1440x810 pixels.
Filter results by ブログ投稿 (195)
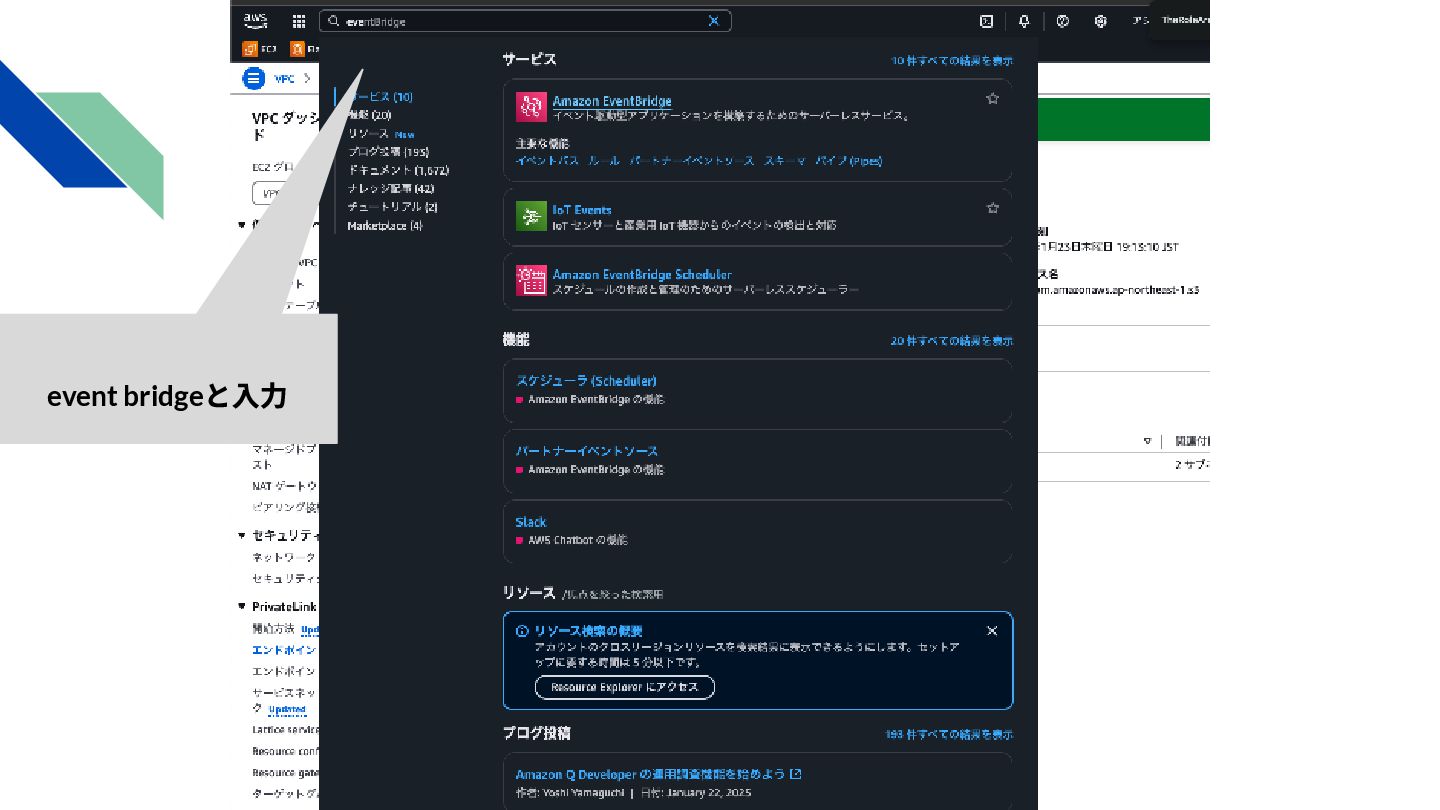point(388,152)
